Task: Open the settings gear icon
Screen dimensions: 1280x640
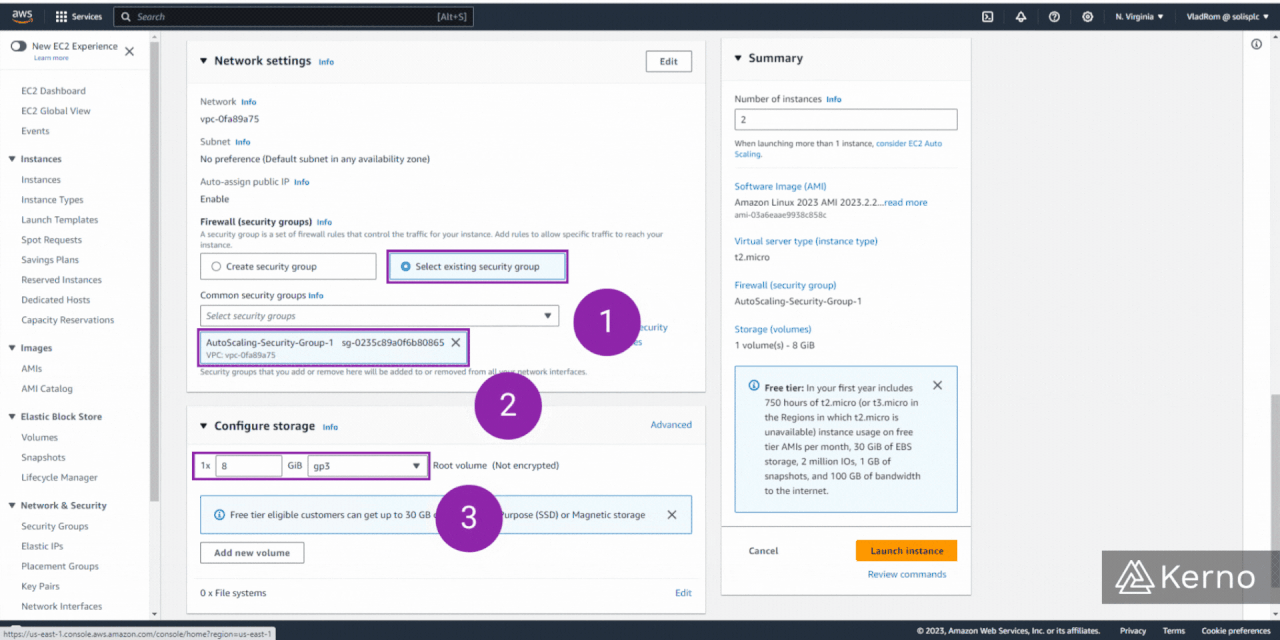Action: point(1088,17)
